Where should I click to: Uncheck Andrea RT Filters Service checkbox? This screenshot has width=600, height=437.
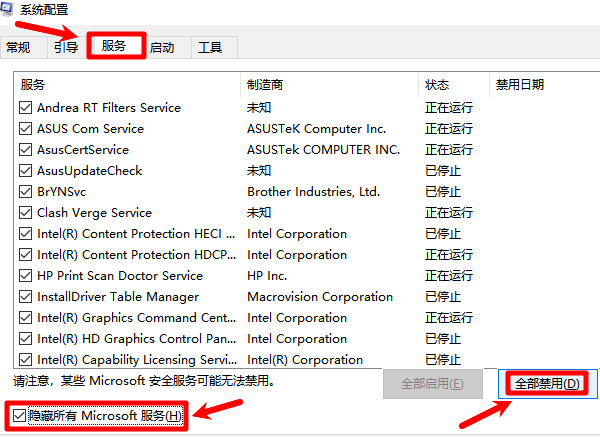pos(26,108)
